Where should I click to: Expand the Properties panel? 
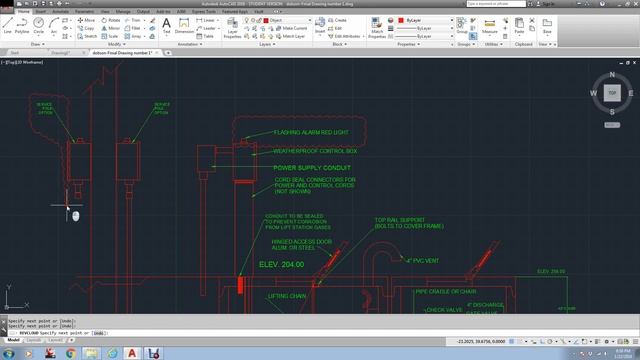point(409,44)
